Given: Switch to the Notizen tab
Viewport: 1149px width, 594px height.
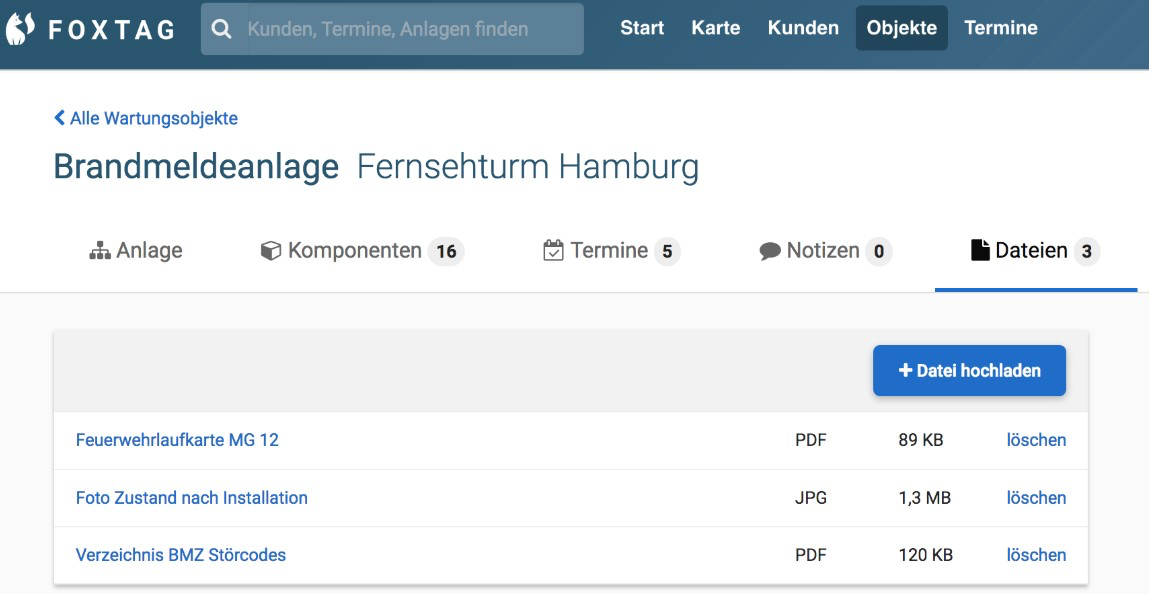Looking at the screenshot, I should tap(825, 251).
